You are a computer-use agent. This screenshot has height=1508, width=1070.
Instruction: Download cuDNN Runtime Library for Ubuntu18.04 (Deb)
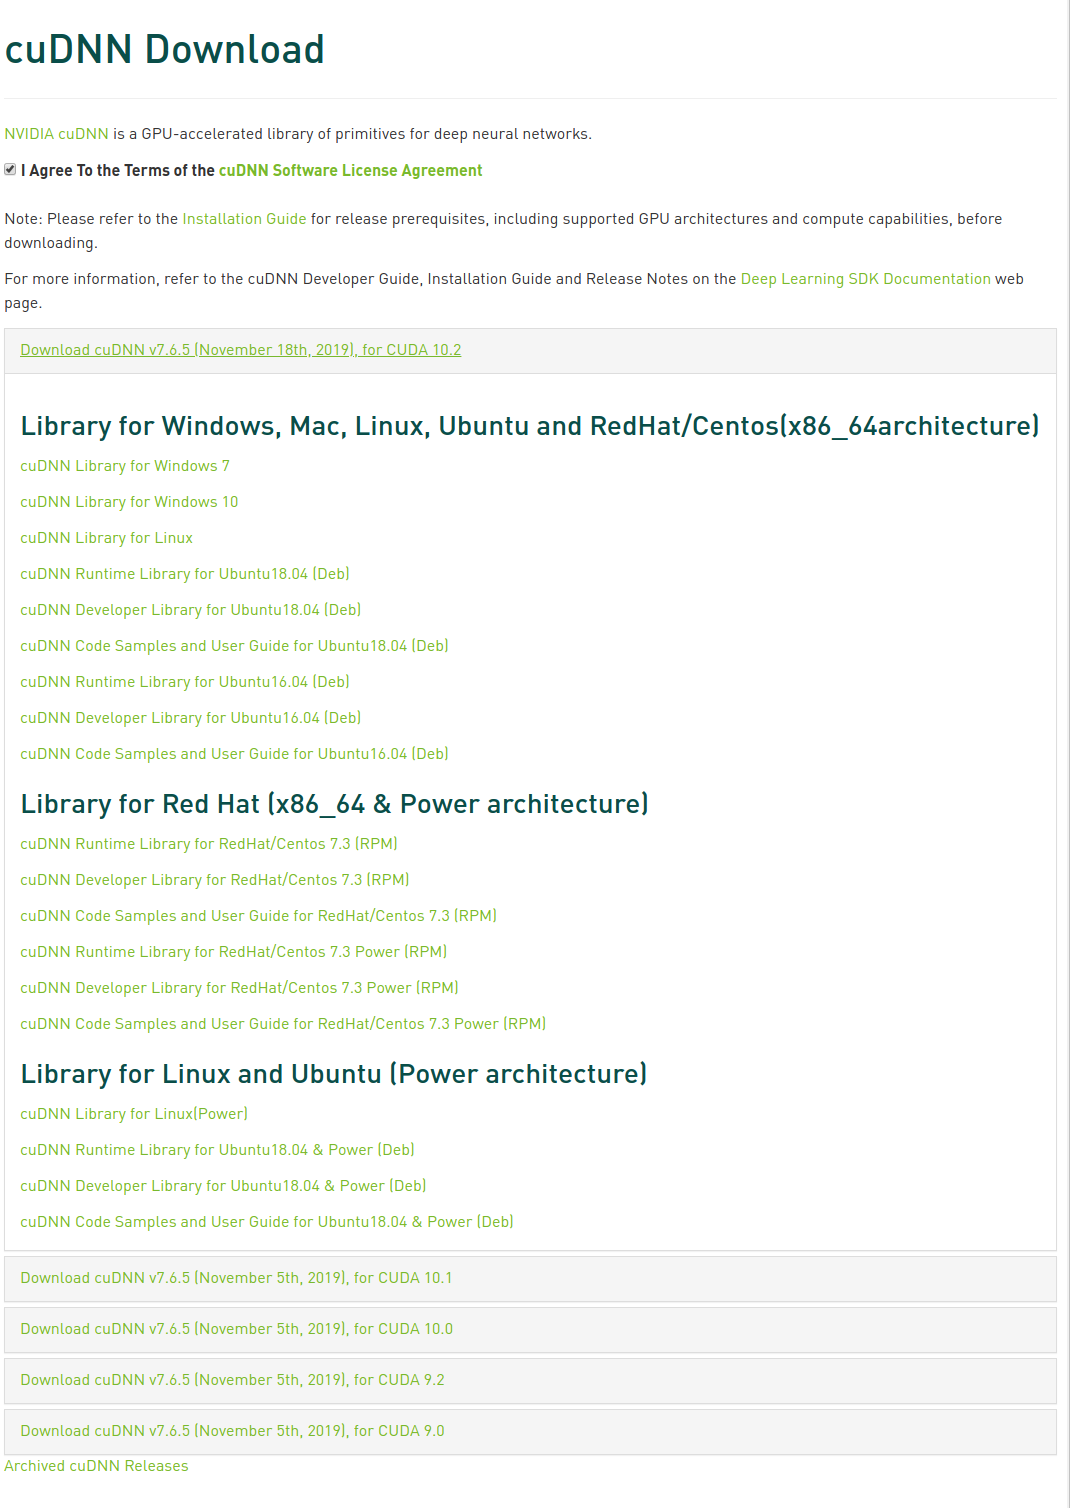tap(185, 574)
